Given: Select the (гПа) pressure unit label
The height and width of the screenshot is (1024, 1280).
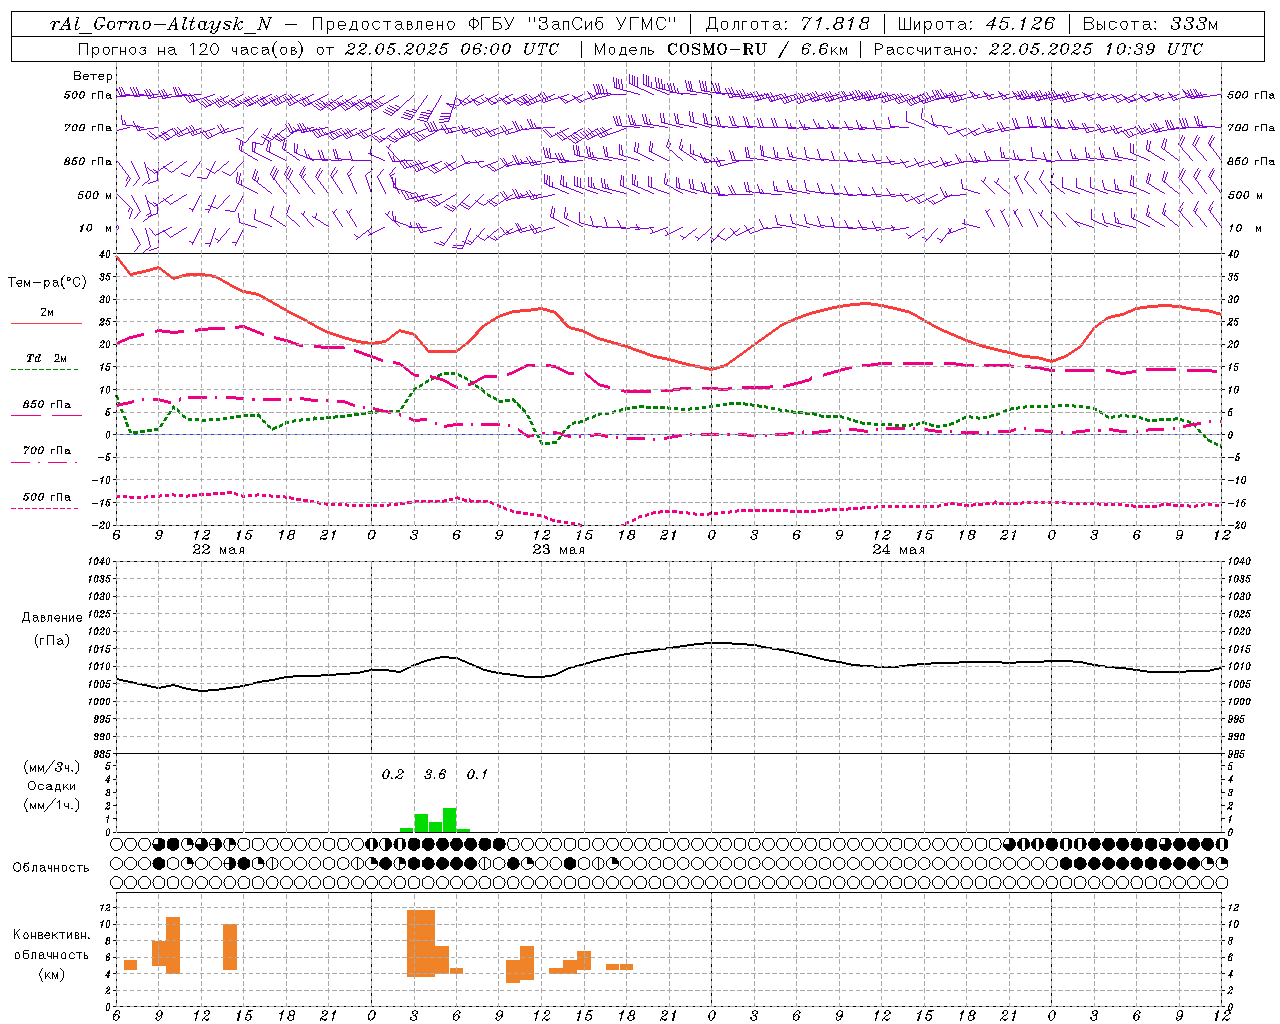Looking at the screenshot, I should 52,641.
